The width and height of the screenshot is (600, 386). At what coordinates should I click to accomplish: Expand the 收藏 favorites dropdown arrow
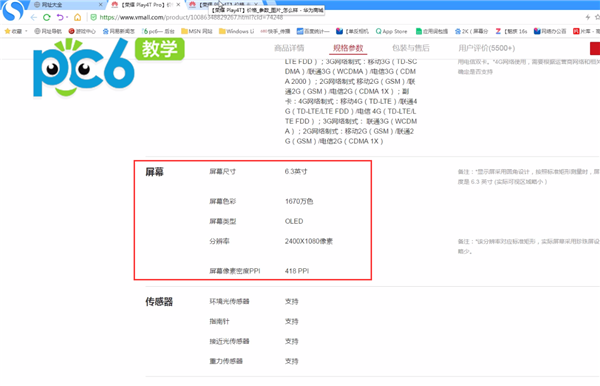click(x=26, y=31)
